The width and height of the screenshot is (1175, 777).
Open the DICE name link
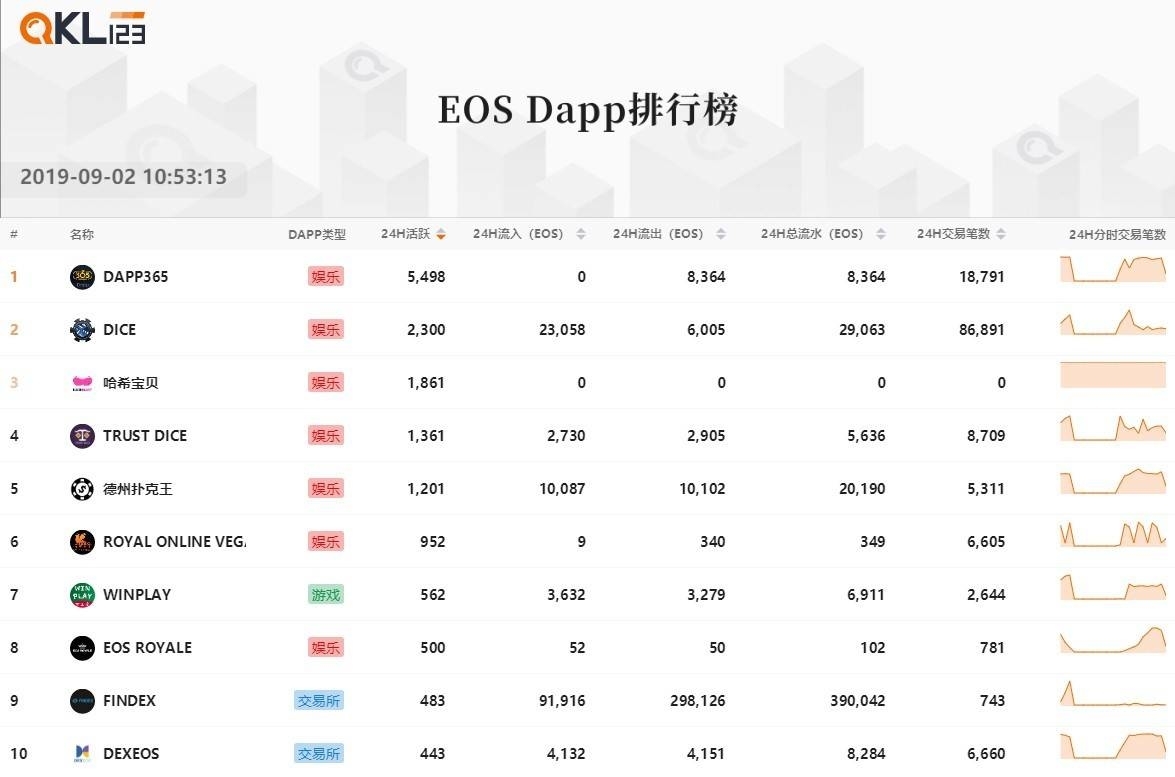(x=120, y=330)
